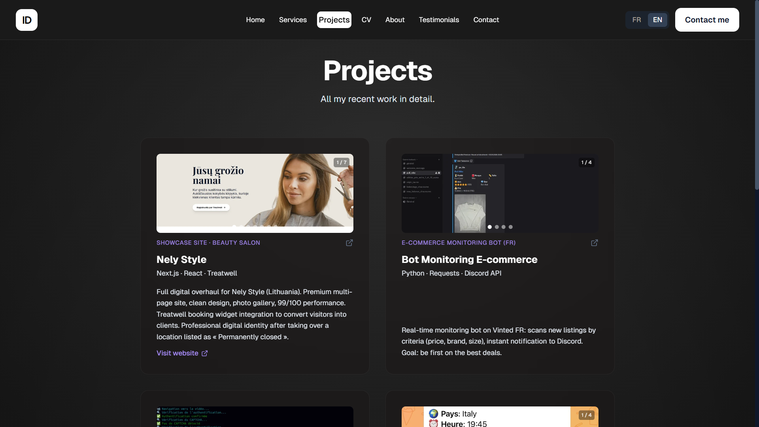Image resolution: width=759 pixels, height=427 pixels.
Task: Click the Projects page heading
Action: coord(378,71)
